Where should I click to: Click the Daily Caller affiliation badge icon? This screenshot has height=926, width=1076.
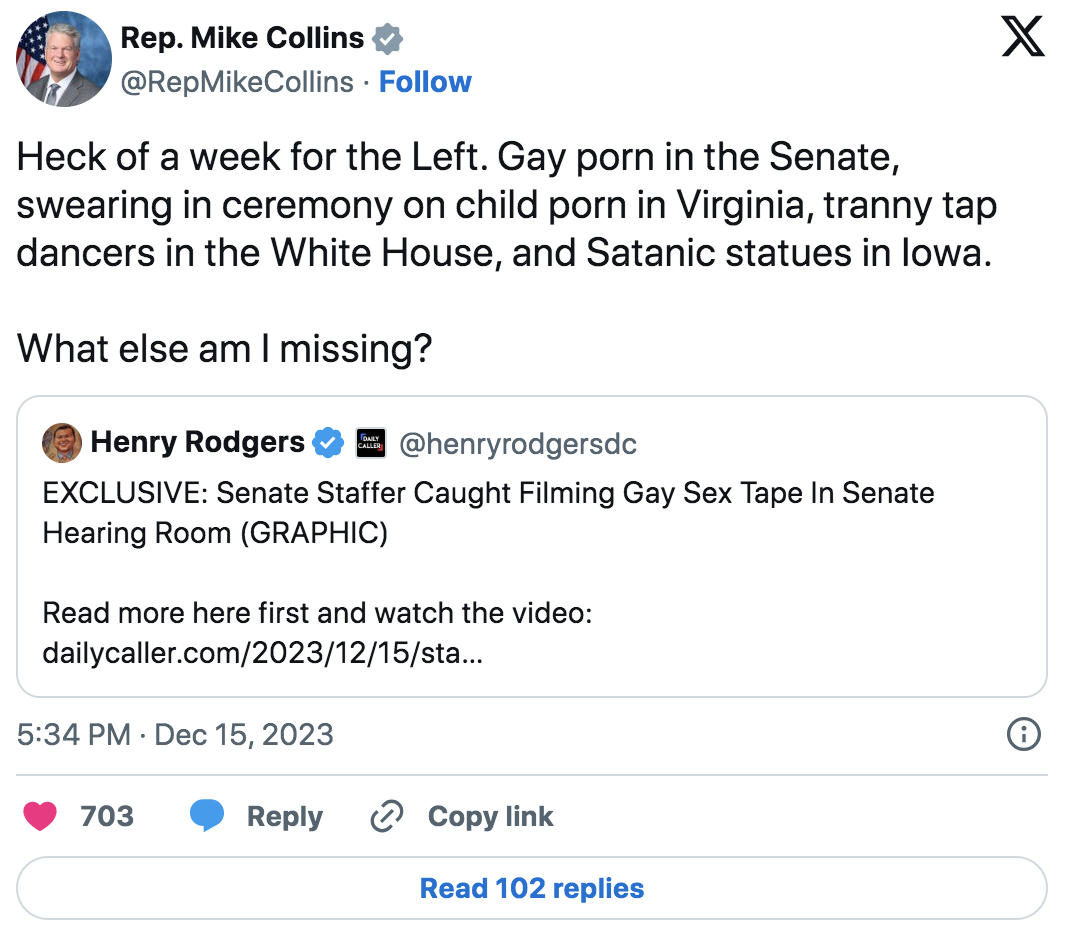click(x=371, y=443)
